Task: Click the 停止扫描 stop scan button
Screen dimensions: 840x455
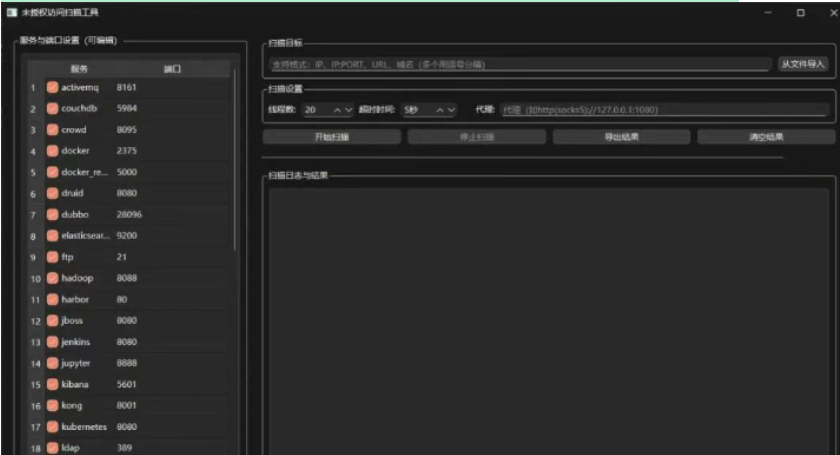Action: coord(477,137)
